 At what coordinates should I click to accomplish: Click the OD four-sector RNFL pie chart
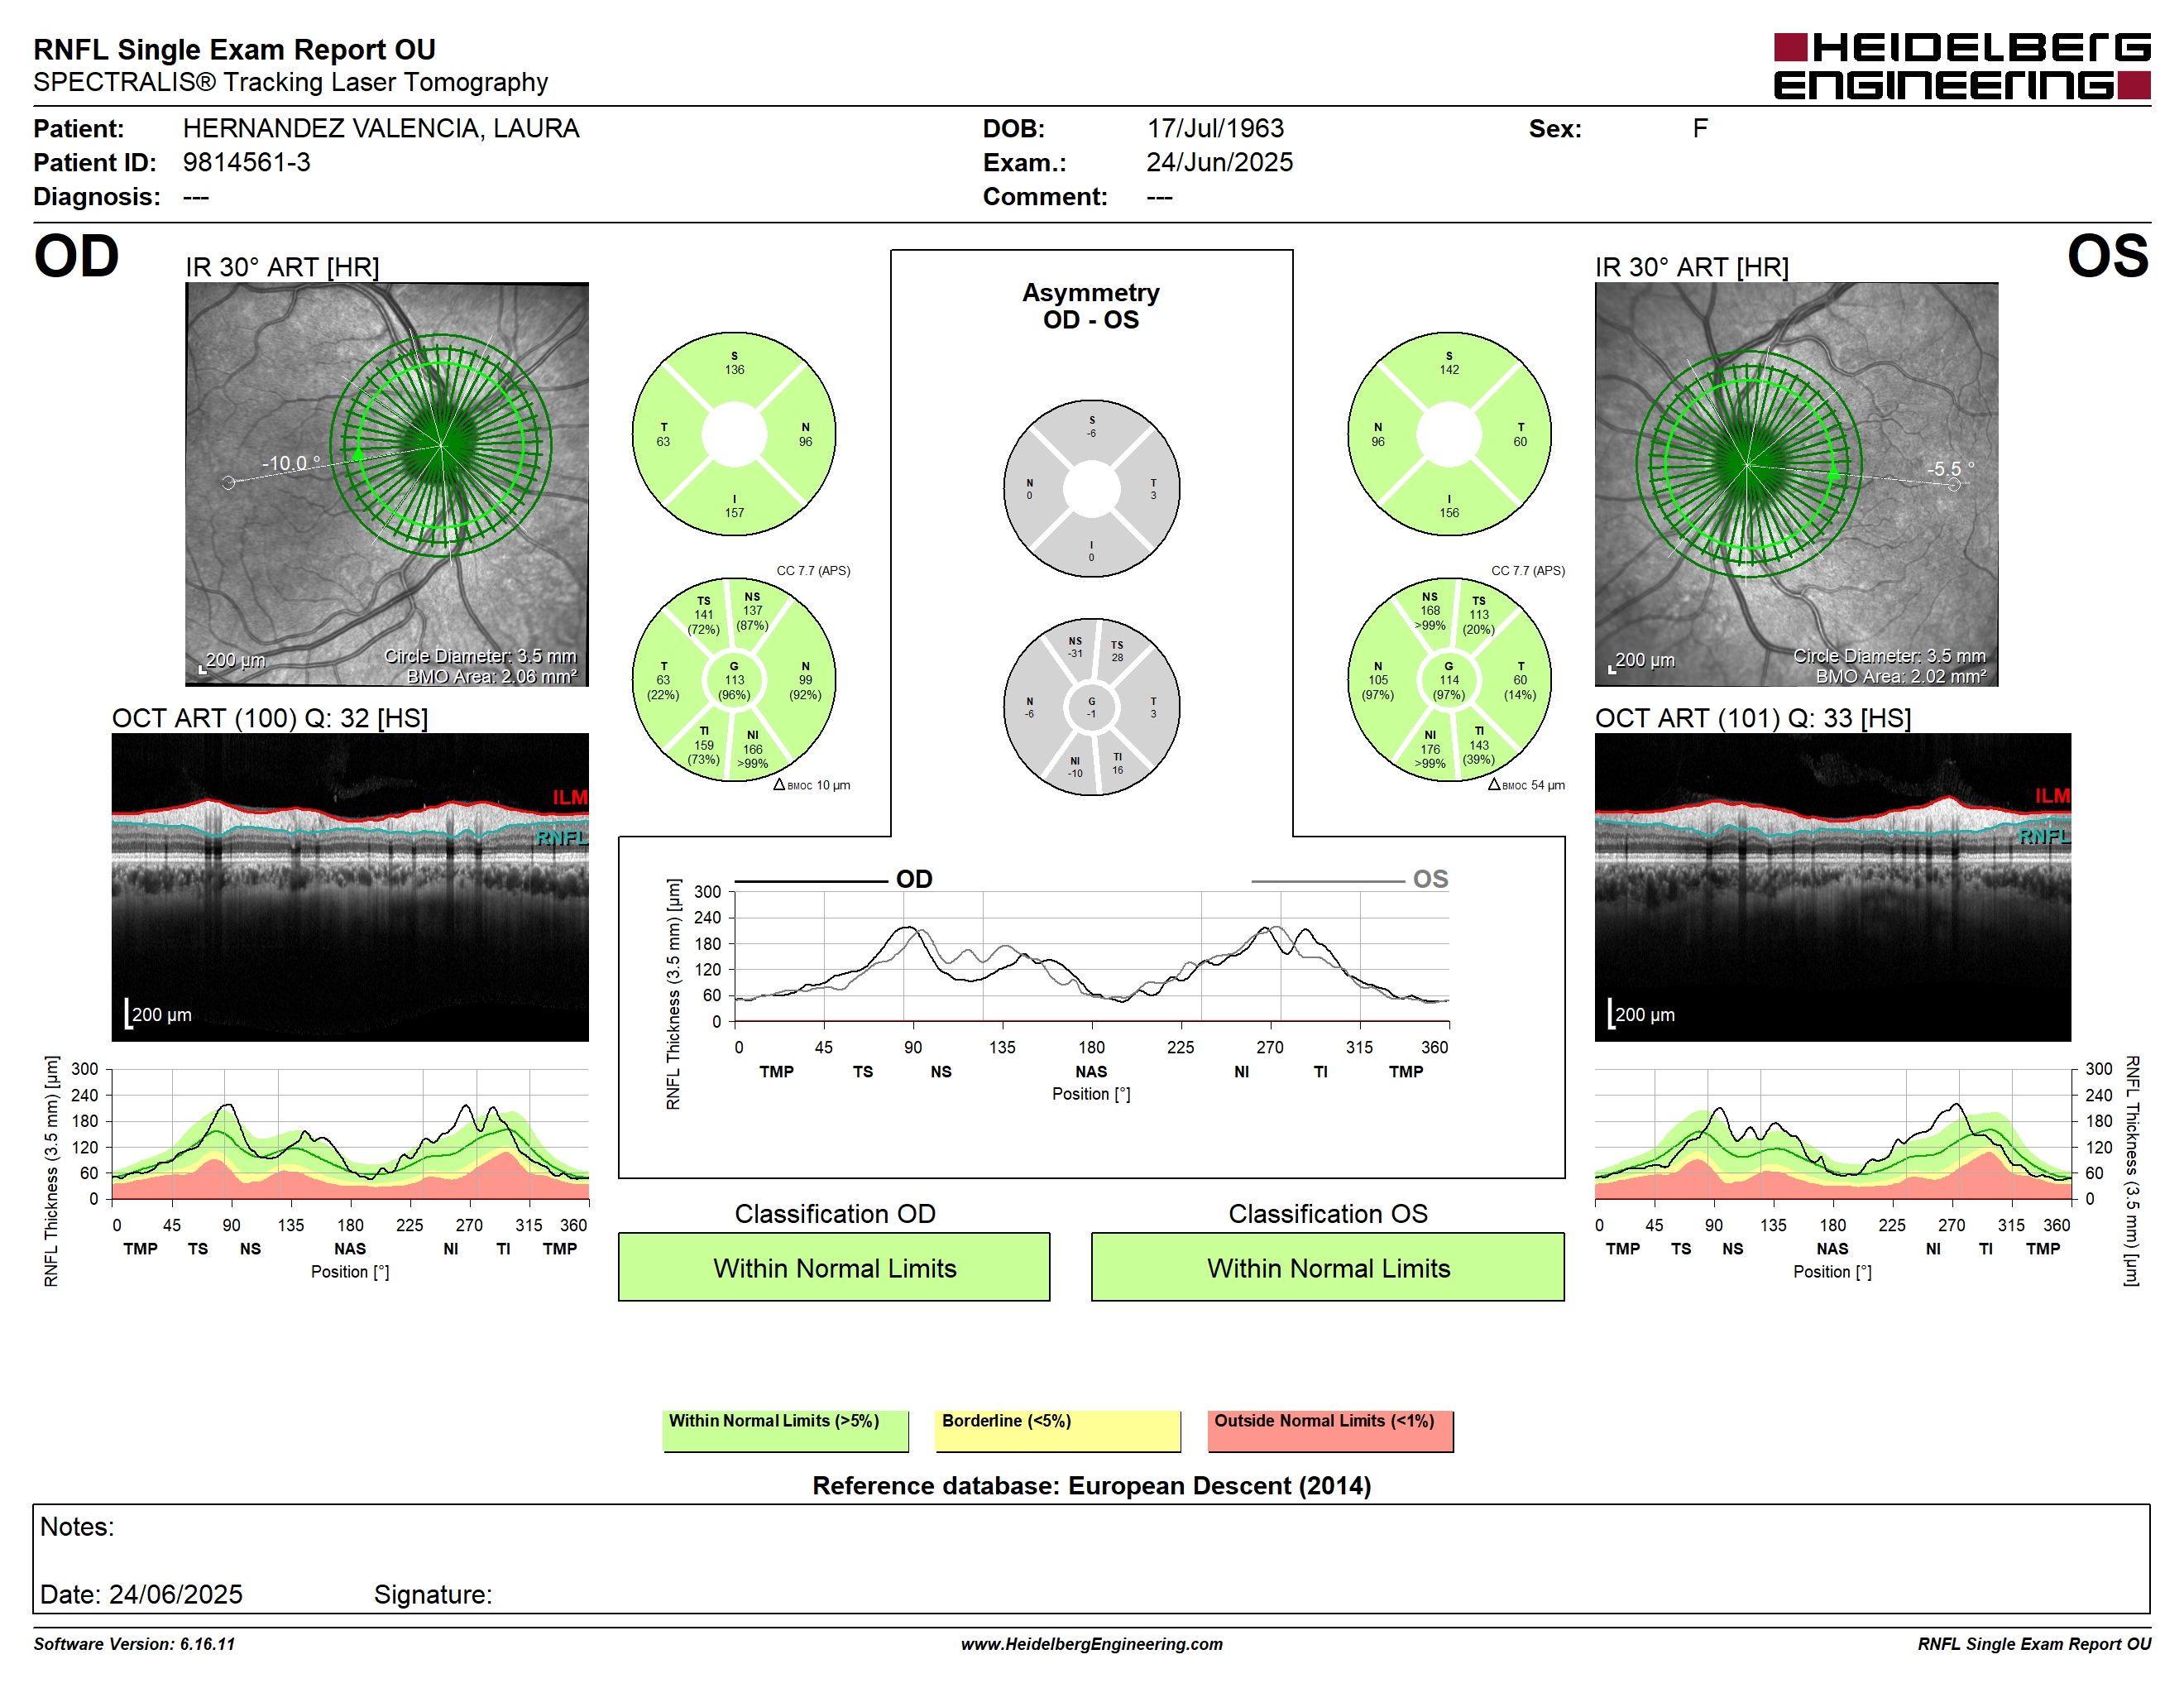pos(734,435)
